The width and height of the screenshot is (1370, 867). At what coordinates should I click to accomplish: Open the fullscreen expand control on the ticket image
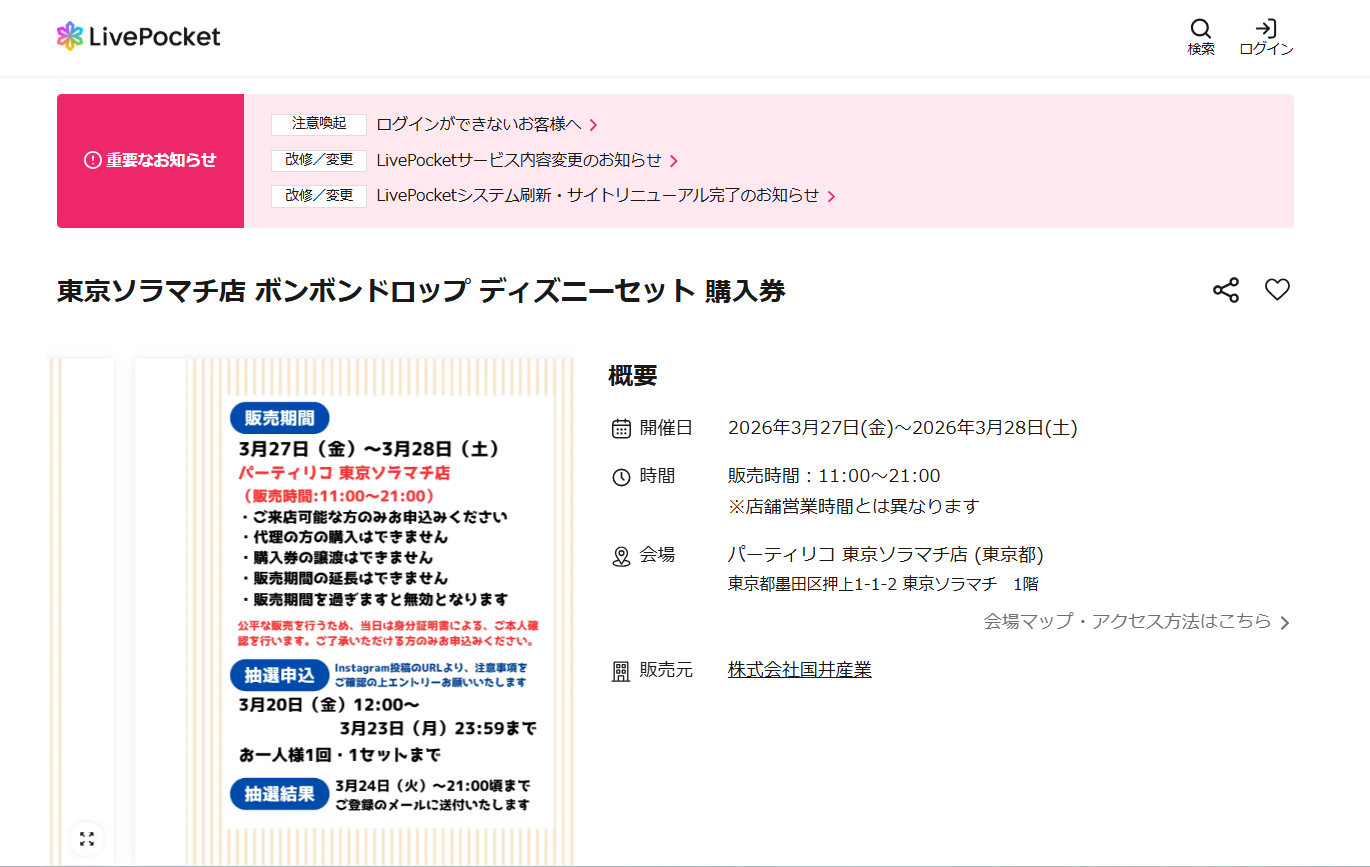(x=86, y=839)
